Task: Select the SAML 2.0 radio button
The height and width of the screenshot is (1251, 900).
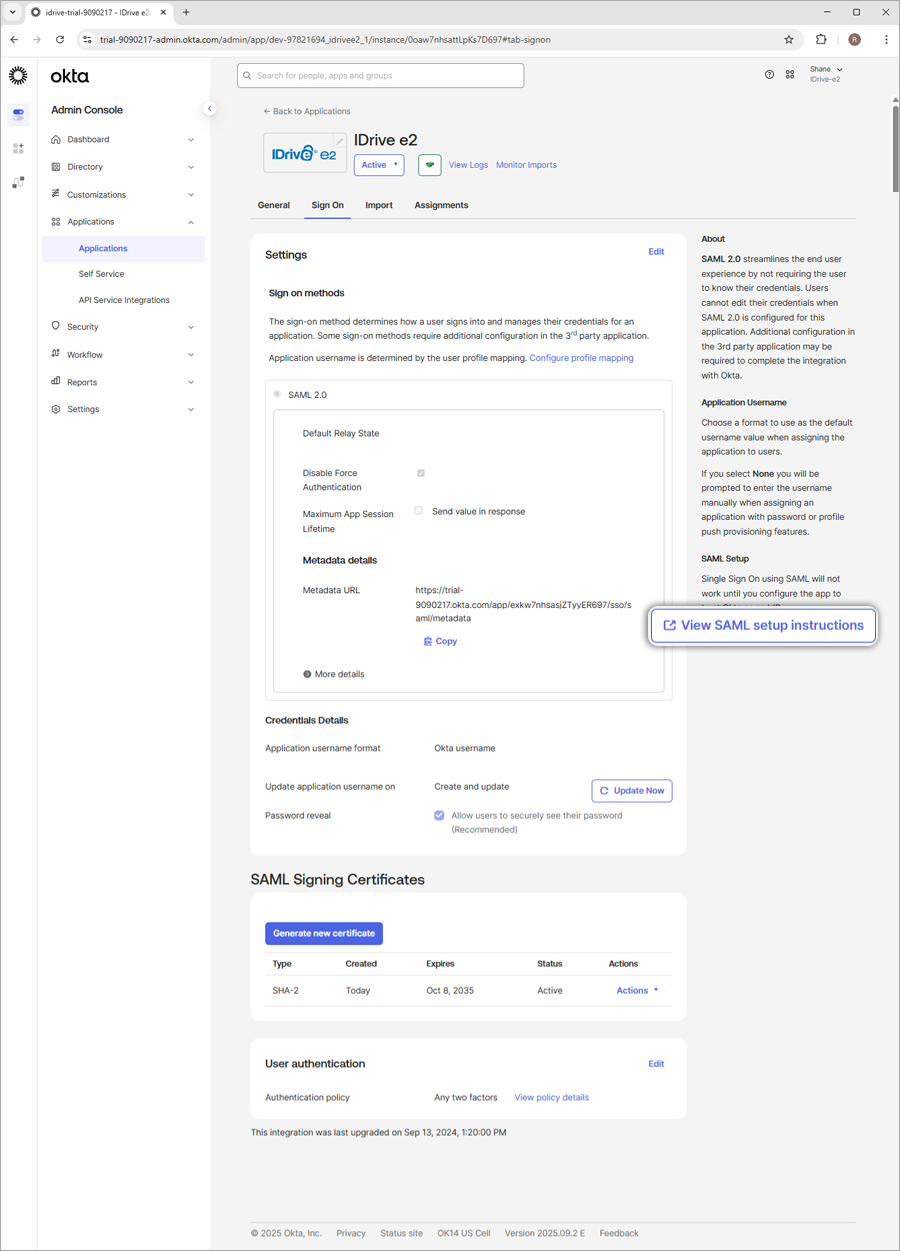Action: coord(277,394)
